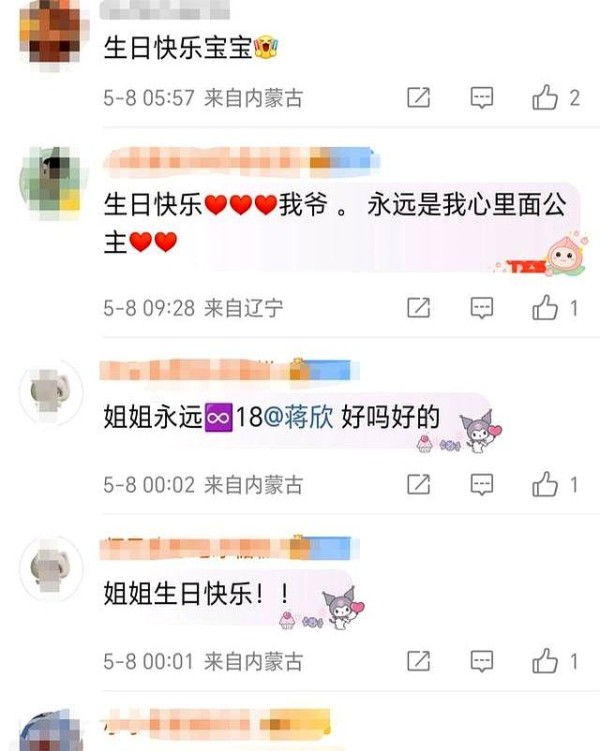Reply to the 生日快乐宝宝 comment

[482, 98]
